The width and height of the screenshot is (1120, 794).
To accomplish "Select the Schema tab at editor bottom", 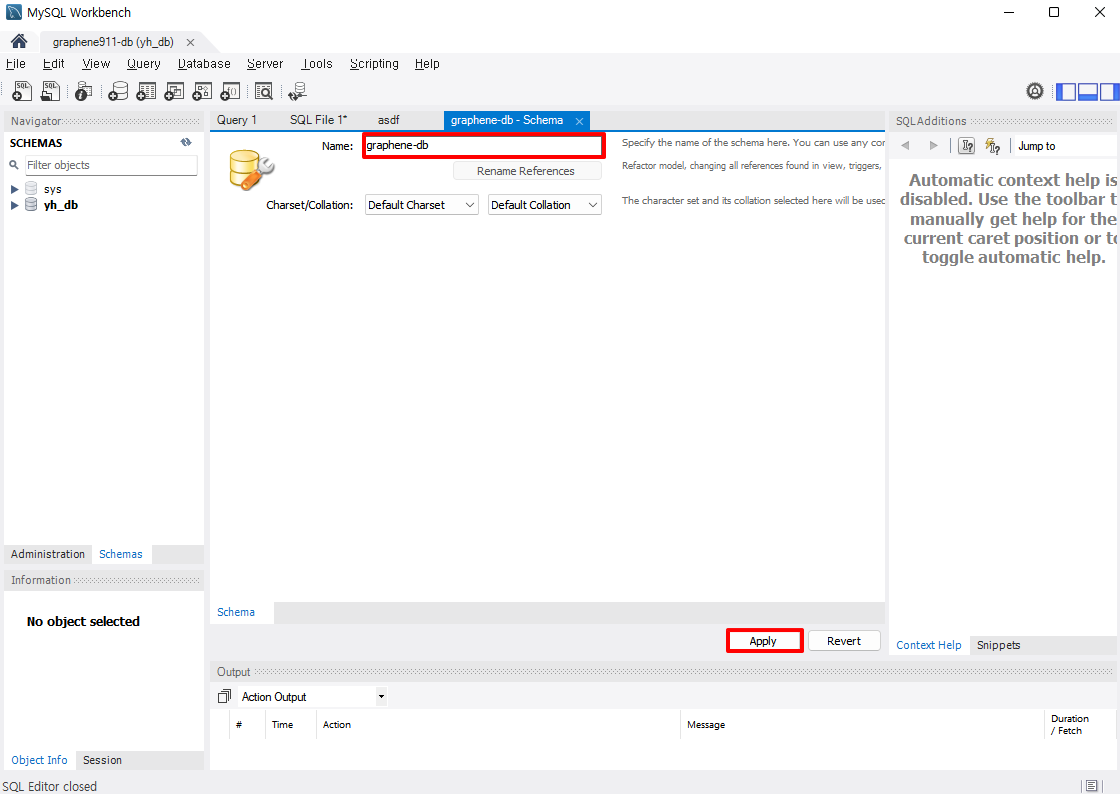I will 236,612.
